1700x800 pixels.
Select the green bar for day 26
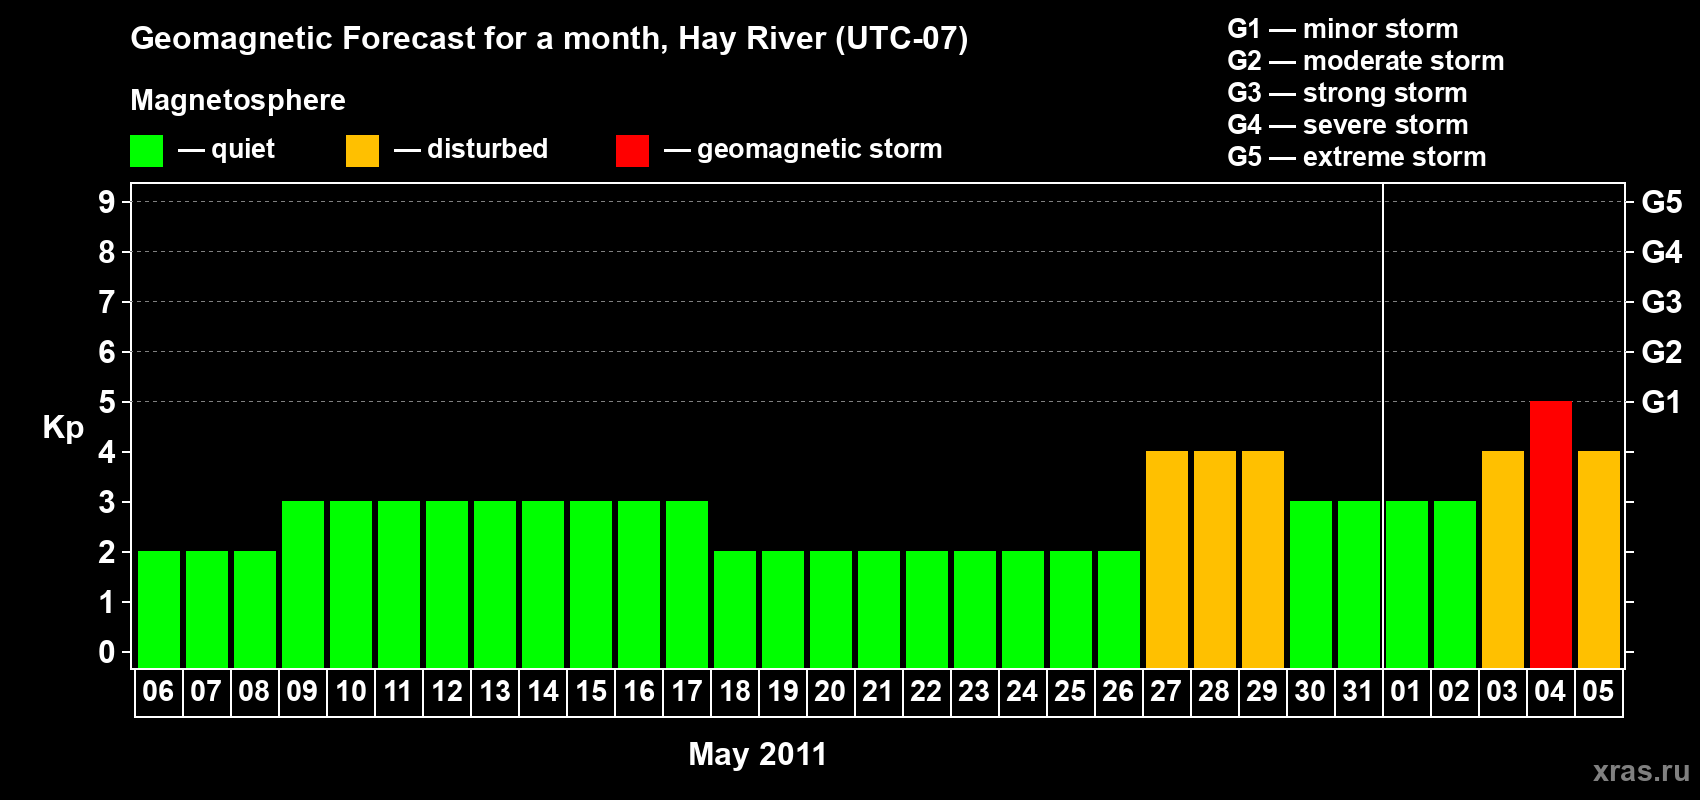click(1118, 610)
